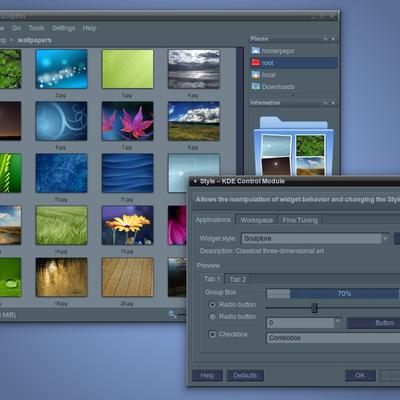Open the preview Combobox
The image size is (400, 400).
(x=333, y=338)
